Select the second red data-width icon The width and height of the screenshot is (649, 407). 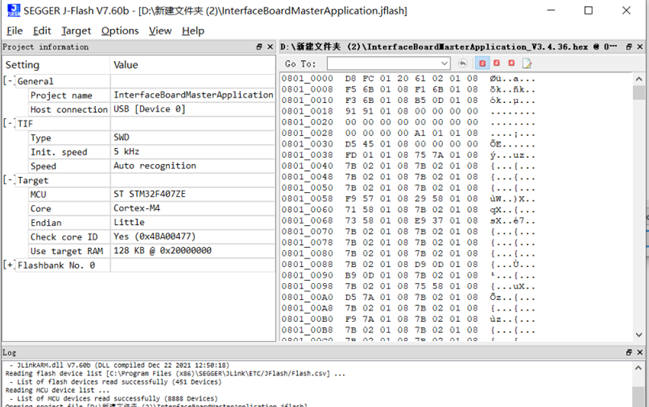tap(497, 64)
